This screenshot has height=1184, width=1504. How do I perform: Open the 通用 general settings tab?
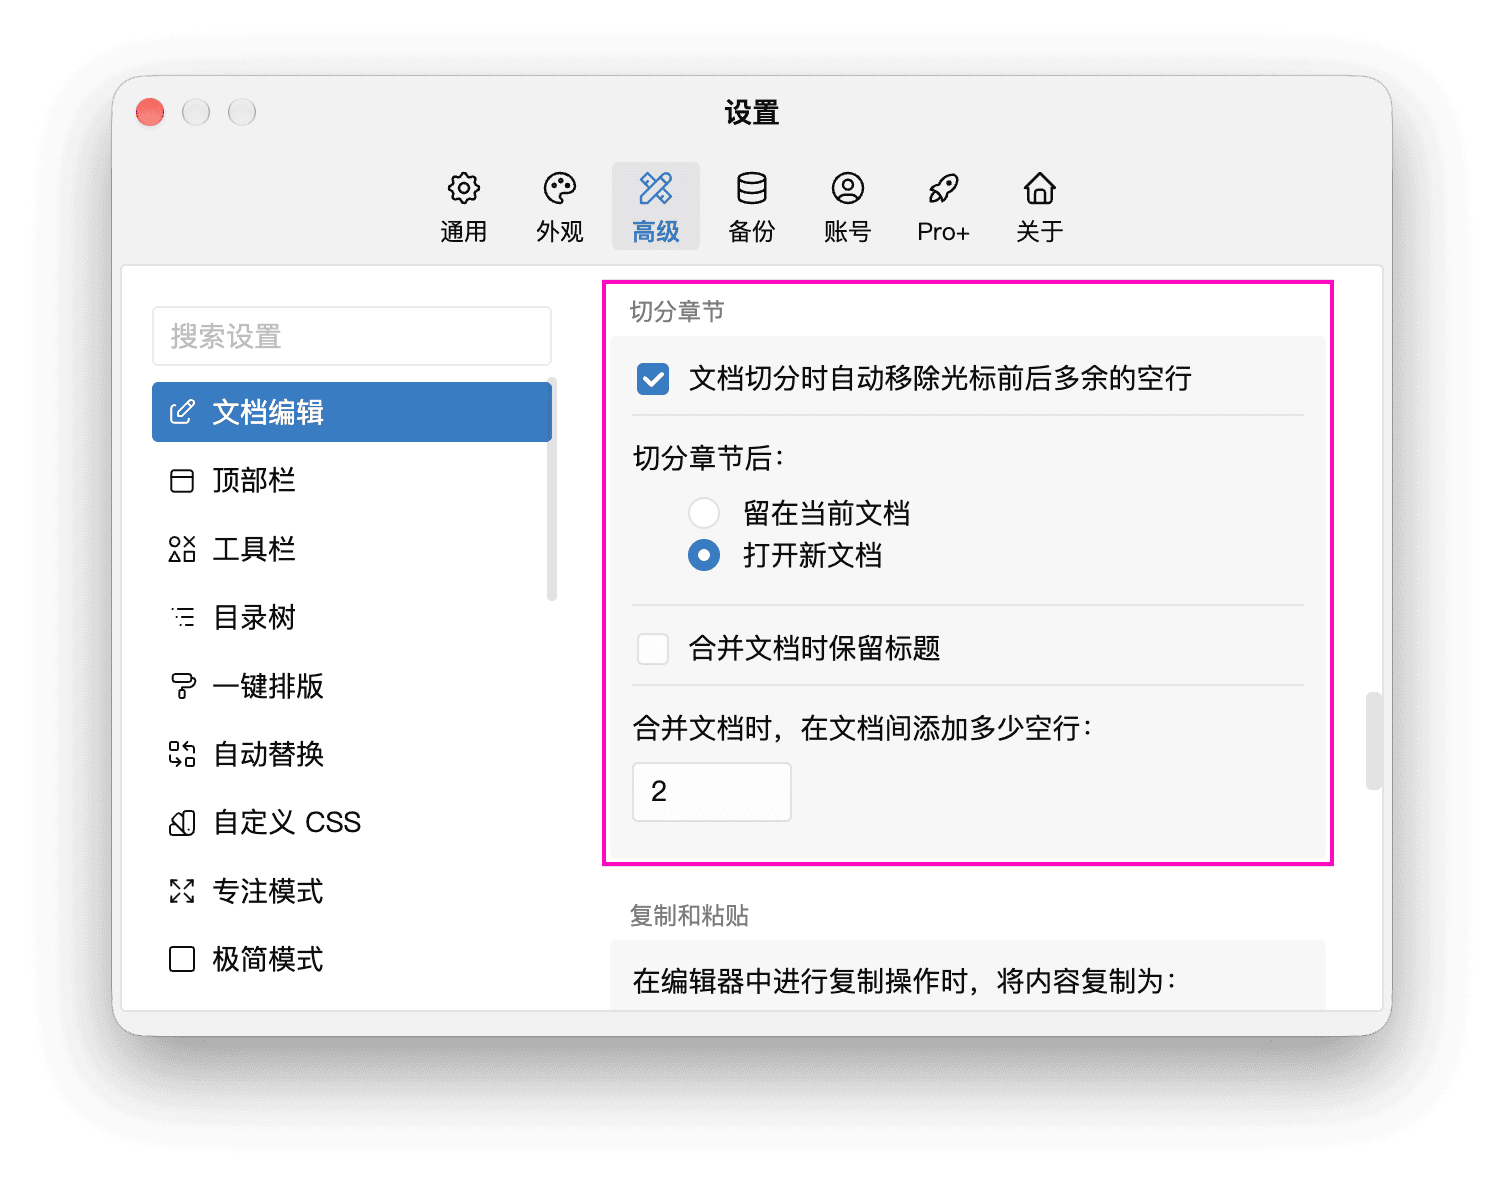tap(463, 207)
